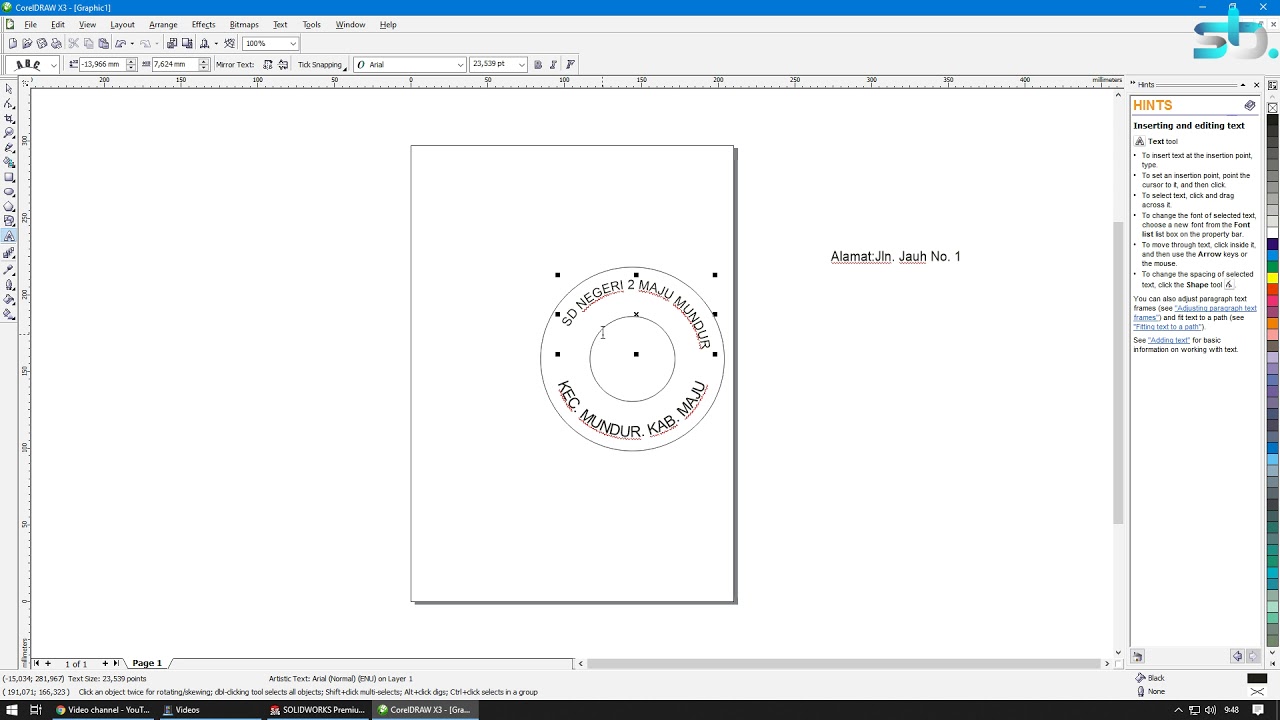The height and width of the screenshot is (720, 1280).
Task: Open the Layout menu
Action: tap(122, 24)
